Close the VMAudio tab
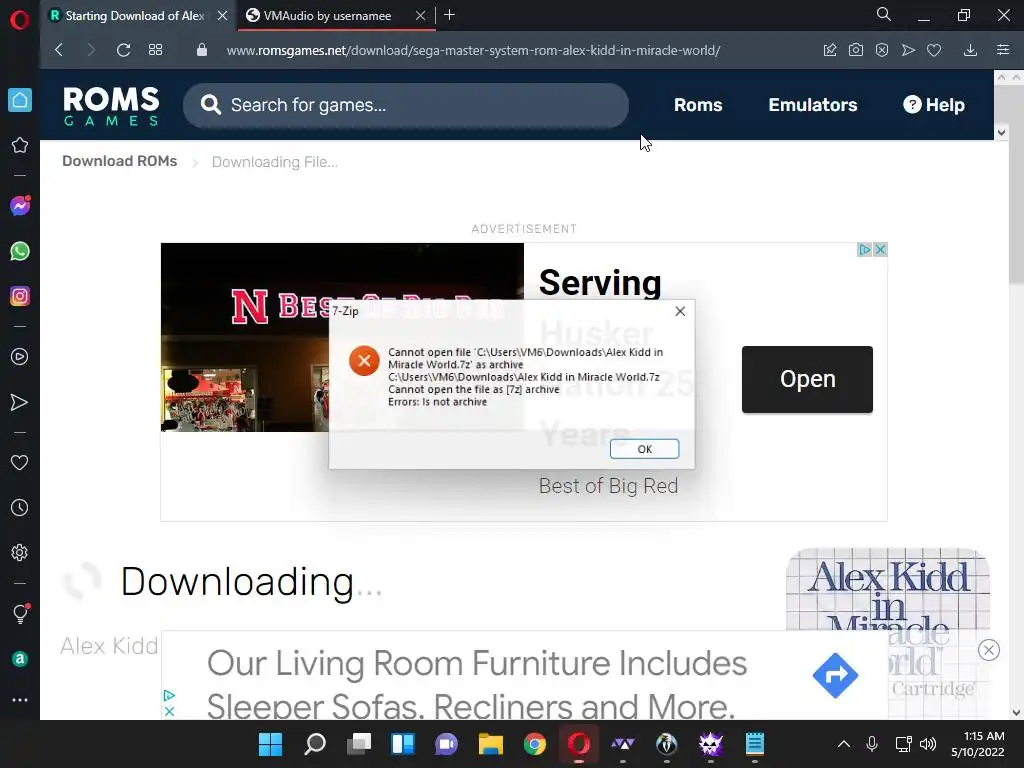Image resolution: width=1024 pixels, height=768 pixels. click(x=421, y=16)
